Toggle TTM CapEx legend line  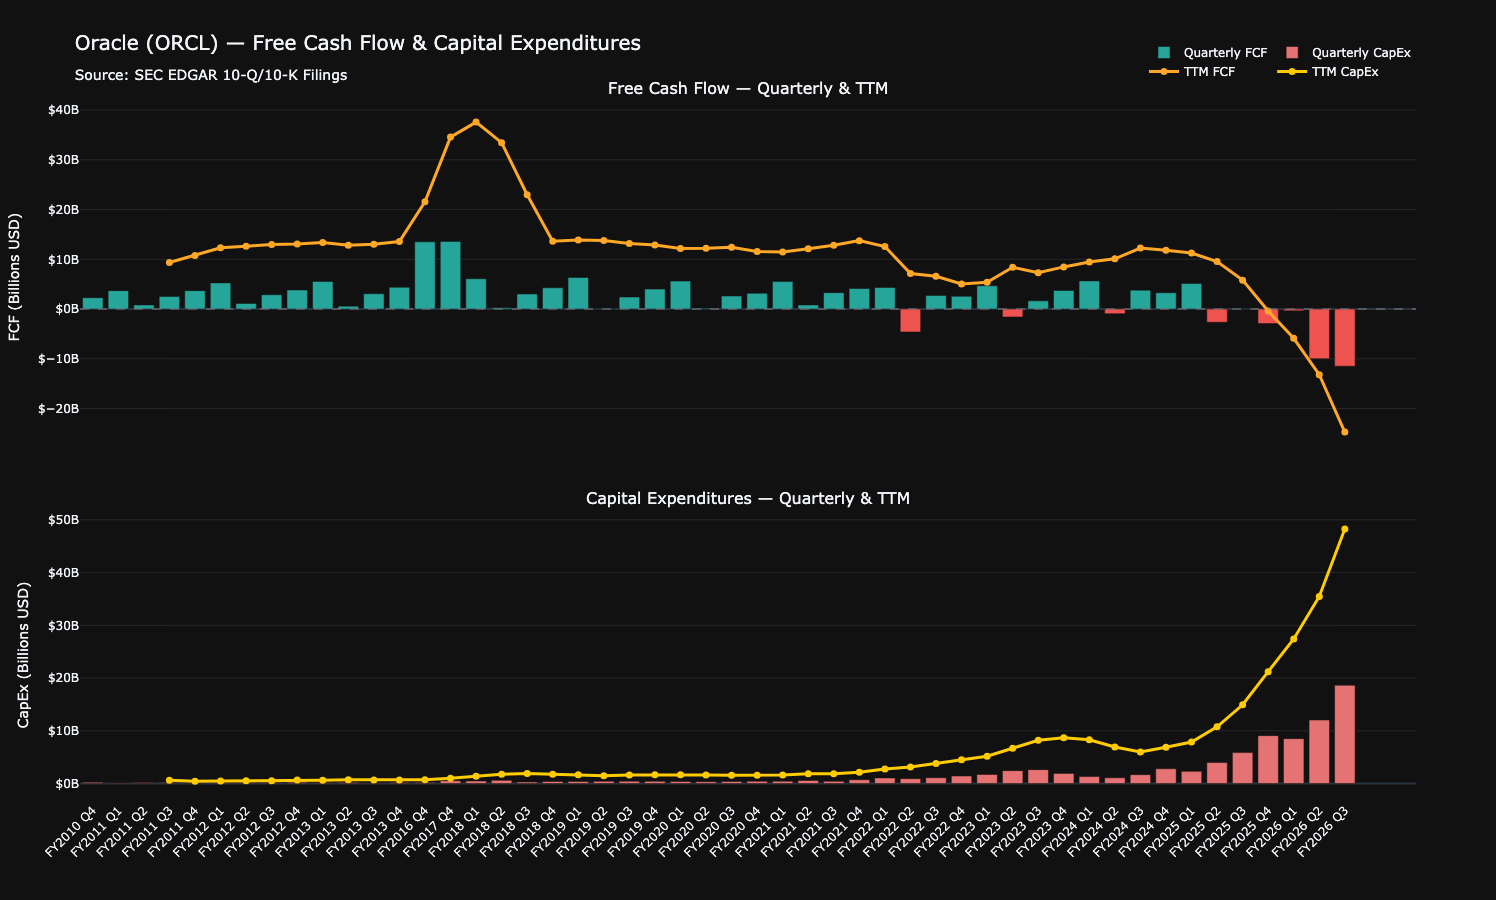[1330, 72]
